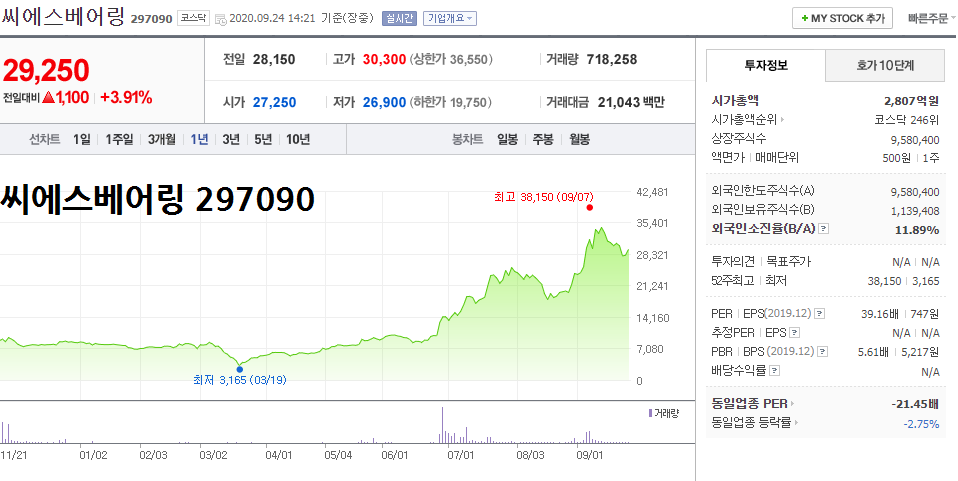Click the 외국인소진율 value 11.89%
Screen dimensions: 958x481
pos(919,230)
